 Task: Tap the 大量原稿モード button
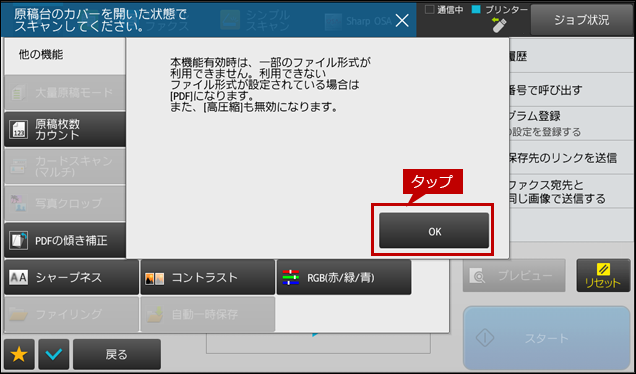65,92
